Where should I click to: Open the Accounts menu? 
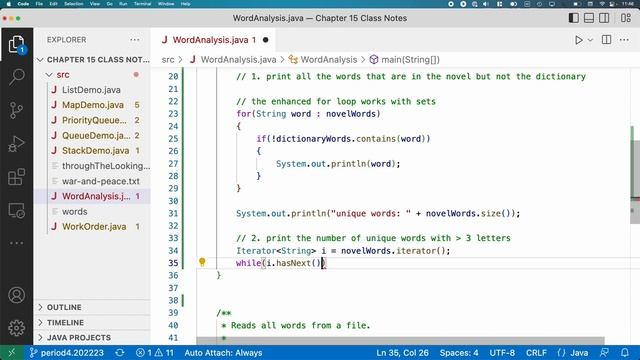click(16, 295)
